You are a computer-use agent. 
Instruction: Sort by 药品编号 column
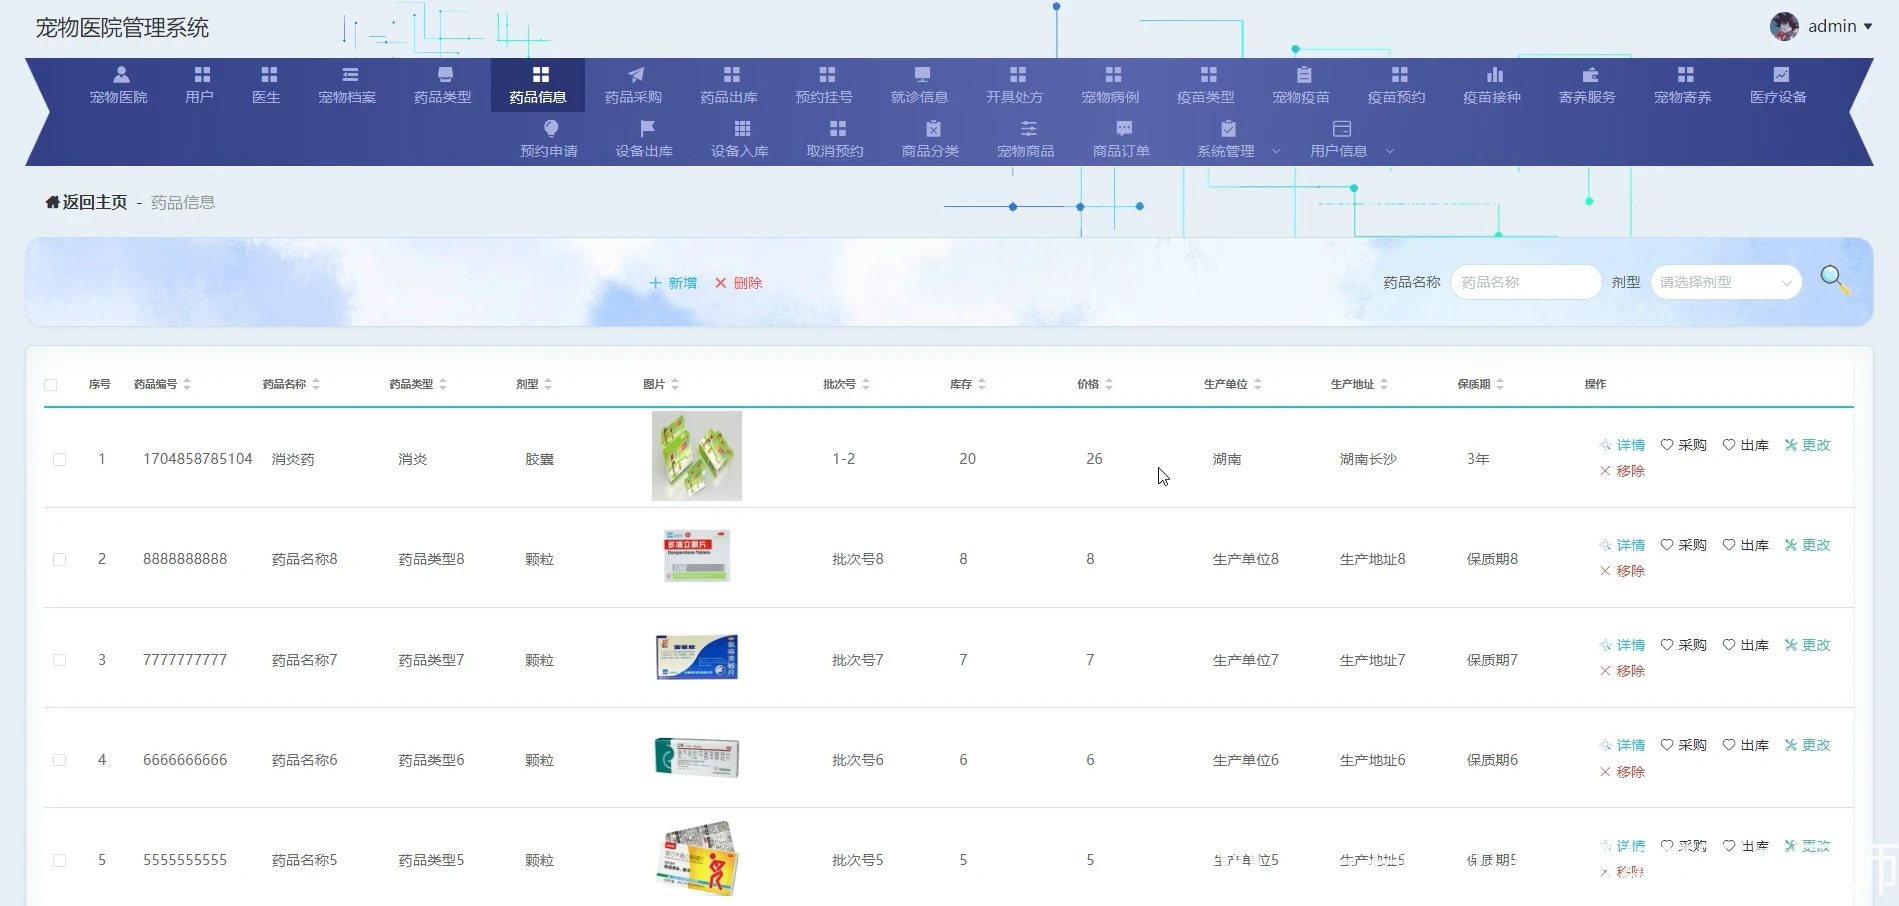point(187,384)
